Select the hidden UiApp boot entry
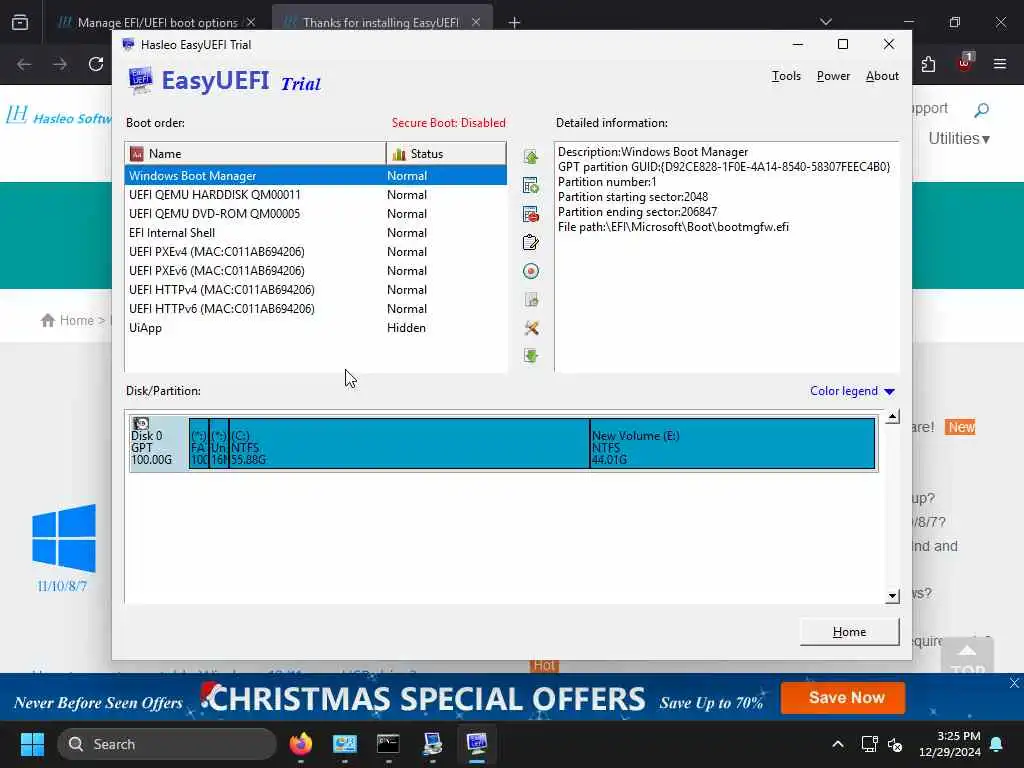1024x768 pixels. [315, 328]
